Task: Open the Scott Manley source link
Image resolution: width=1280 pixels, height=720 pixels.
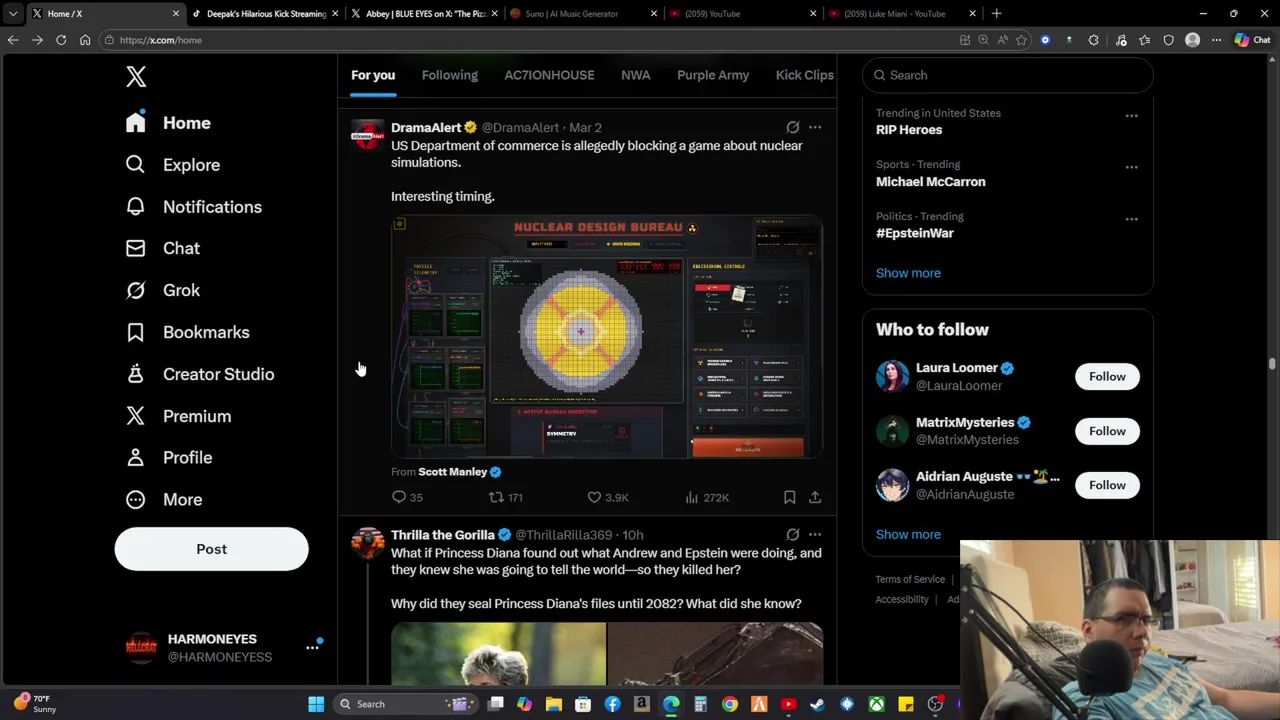Action: (x=452, y=472)
